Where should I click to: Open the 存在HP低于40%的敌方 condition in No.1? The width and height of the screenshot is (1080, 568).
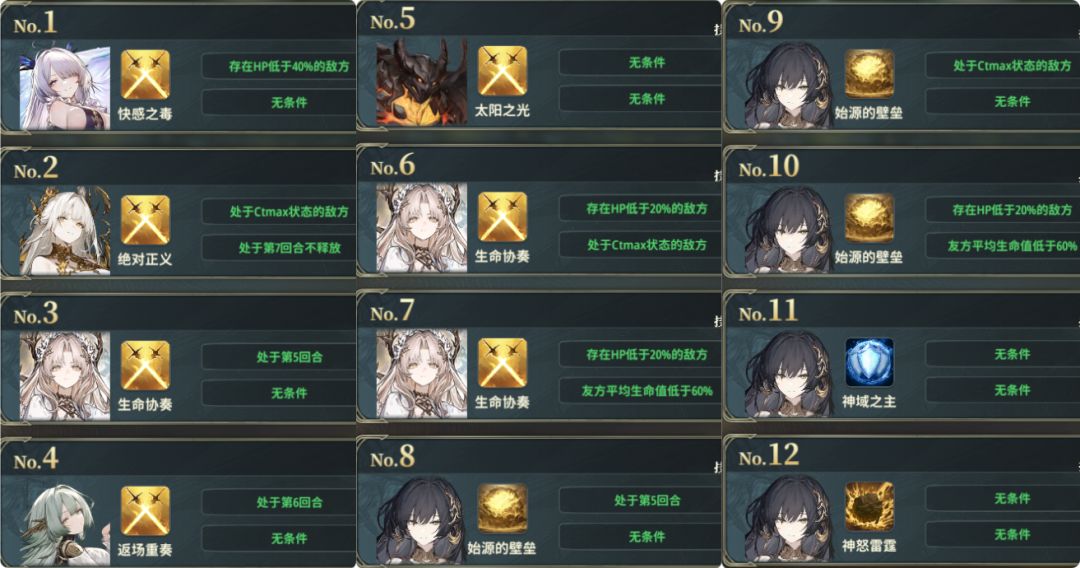pyautogui.click(x=279, y=66)
